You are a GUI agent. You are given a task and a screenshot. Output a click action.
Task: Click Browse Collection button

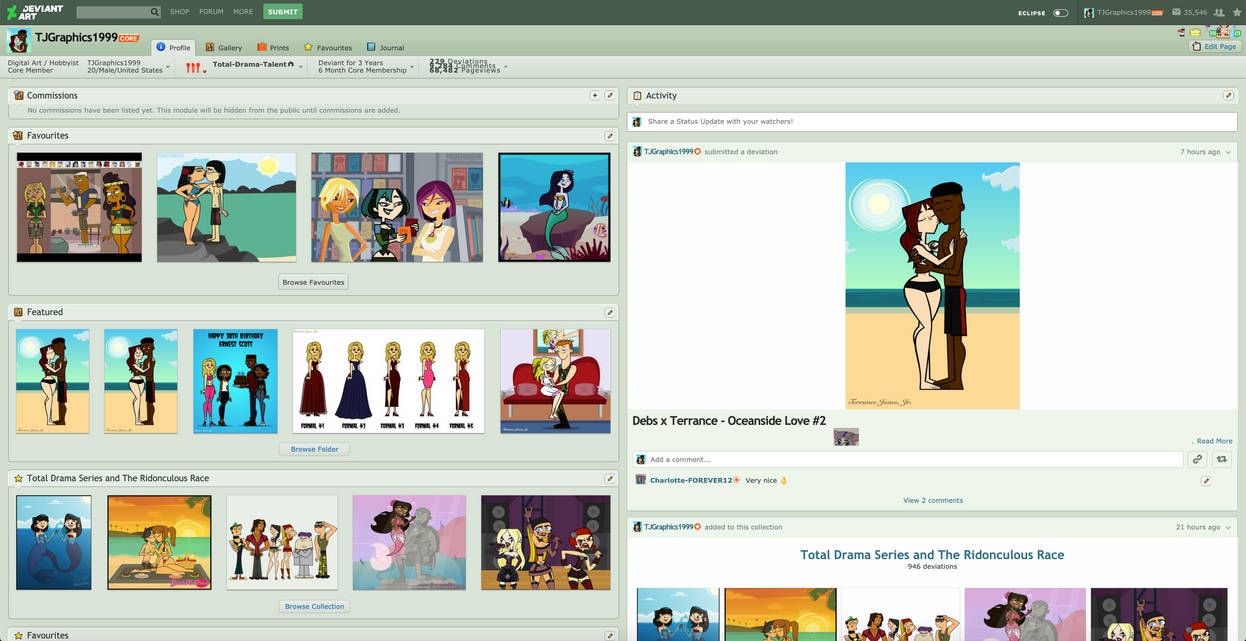pyautogui.click(x=314, y=606)
